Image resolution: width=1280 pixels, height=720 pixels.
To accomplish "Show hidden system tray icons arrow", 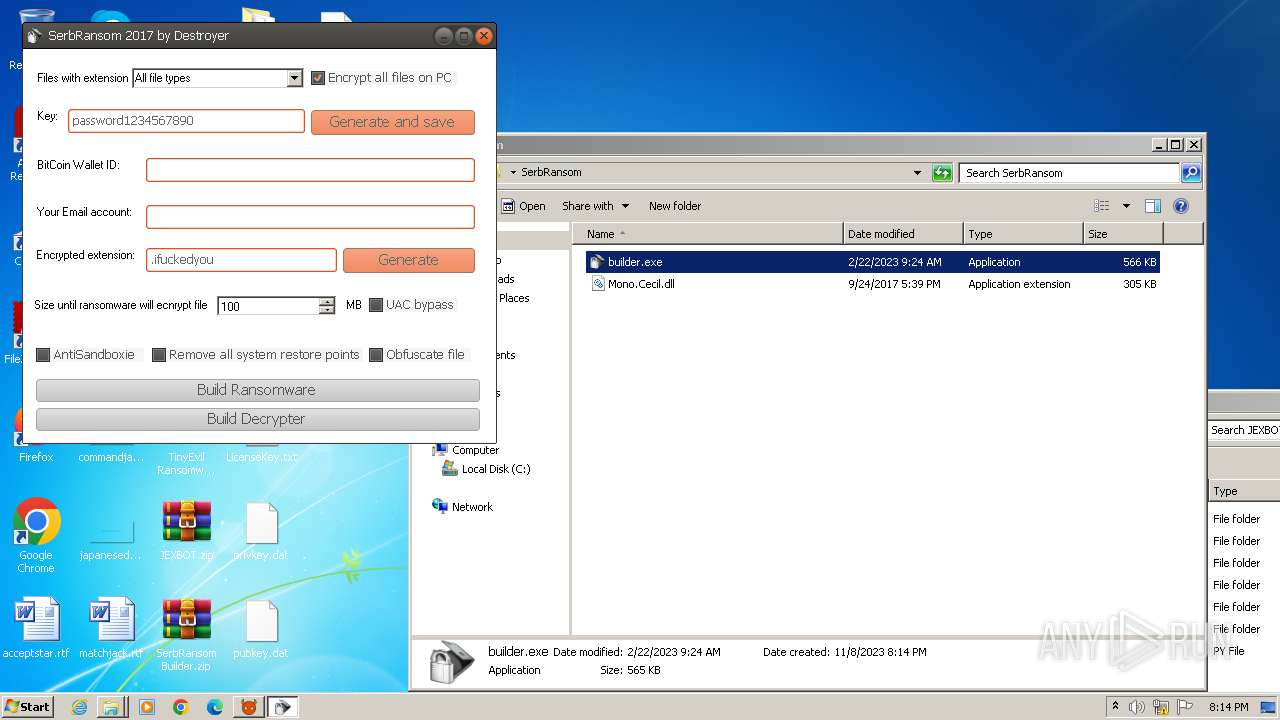I will click(x=1115, y=706).
